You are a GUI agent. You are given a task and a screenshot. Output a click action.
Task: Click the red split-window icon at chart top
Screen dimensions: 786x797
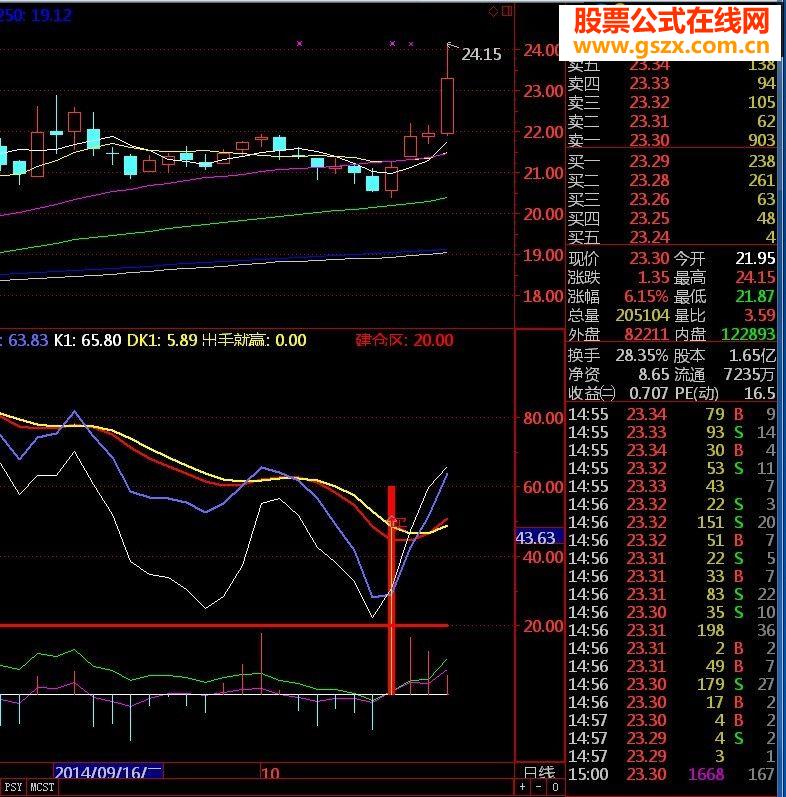click(x=507, y=11)
